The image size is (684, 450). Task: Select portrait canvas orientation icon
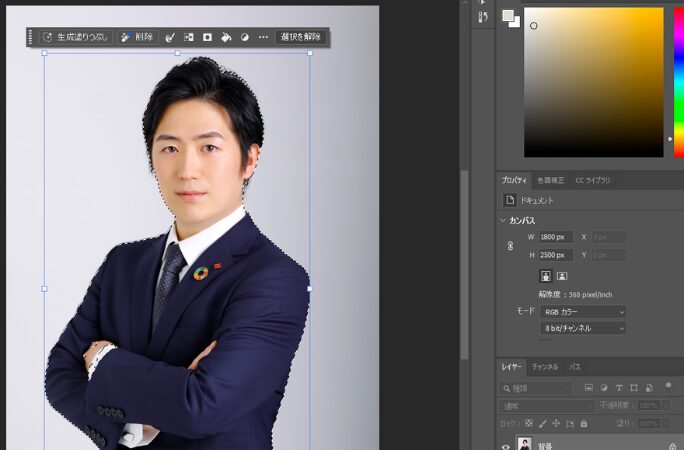coord(546,275)
